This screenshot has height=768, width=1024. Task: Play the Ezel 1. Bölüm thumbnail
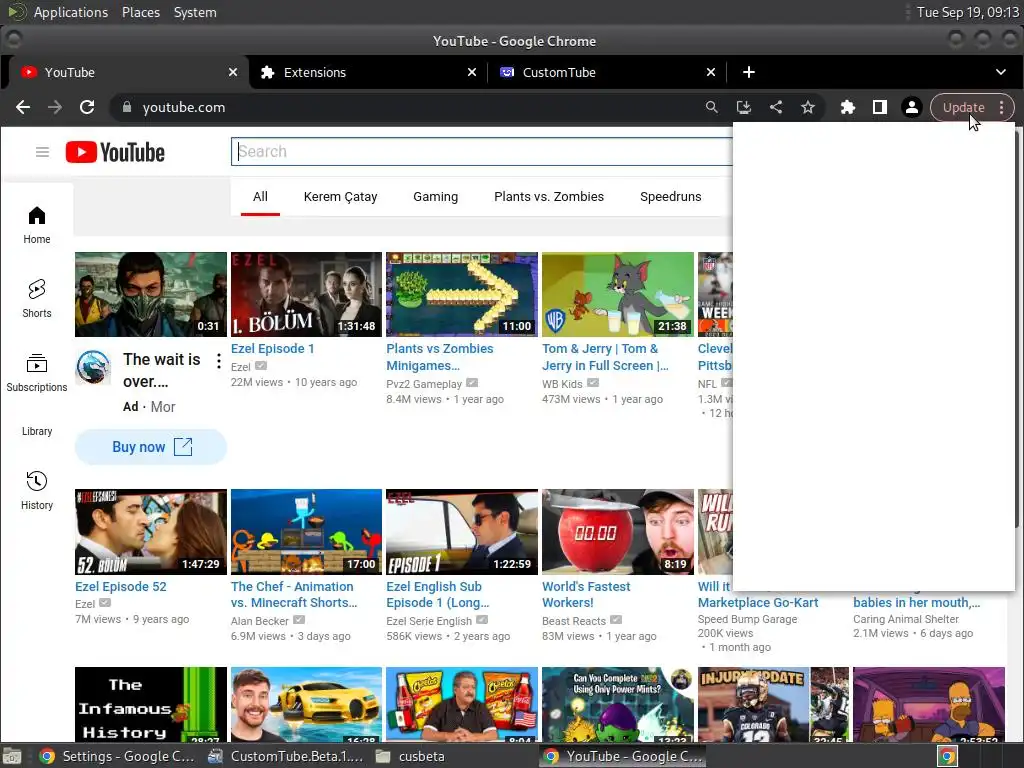coord(306,295)
